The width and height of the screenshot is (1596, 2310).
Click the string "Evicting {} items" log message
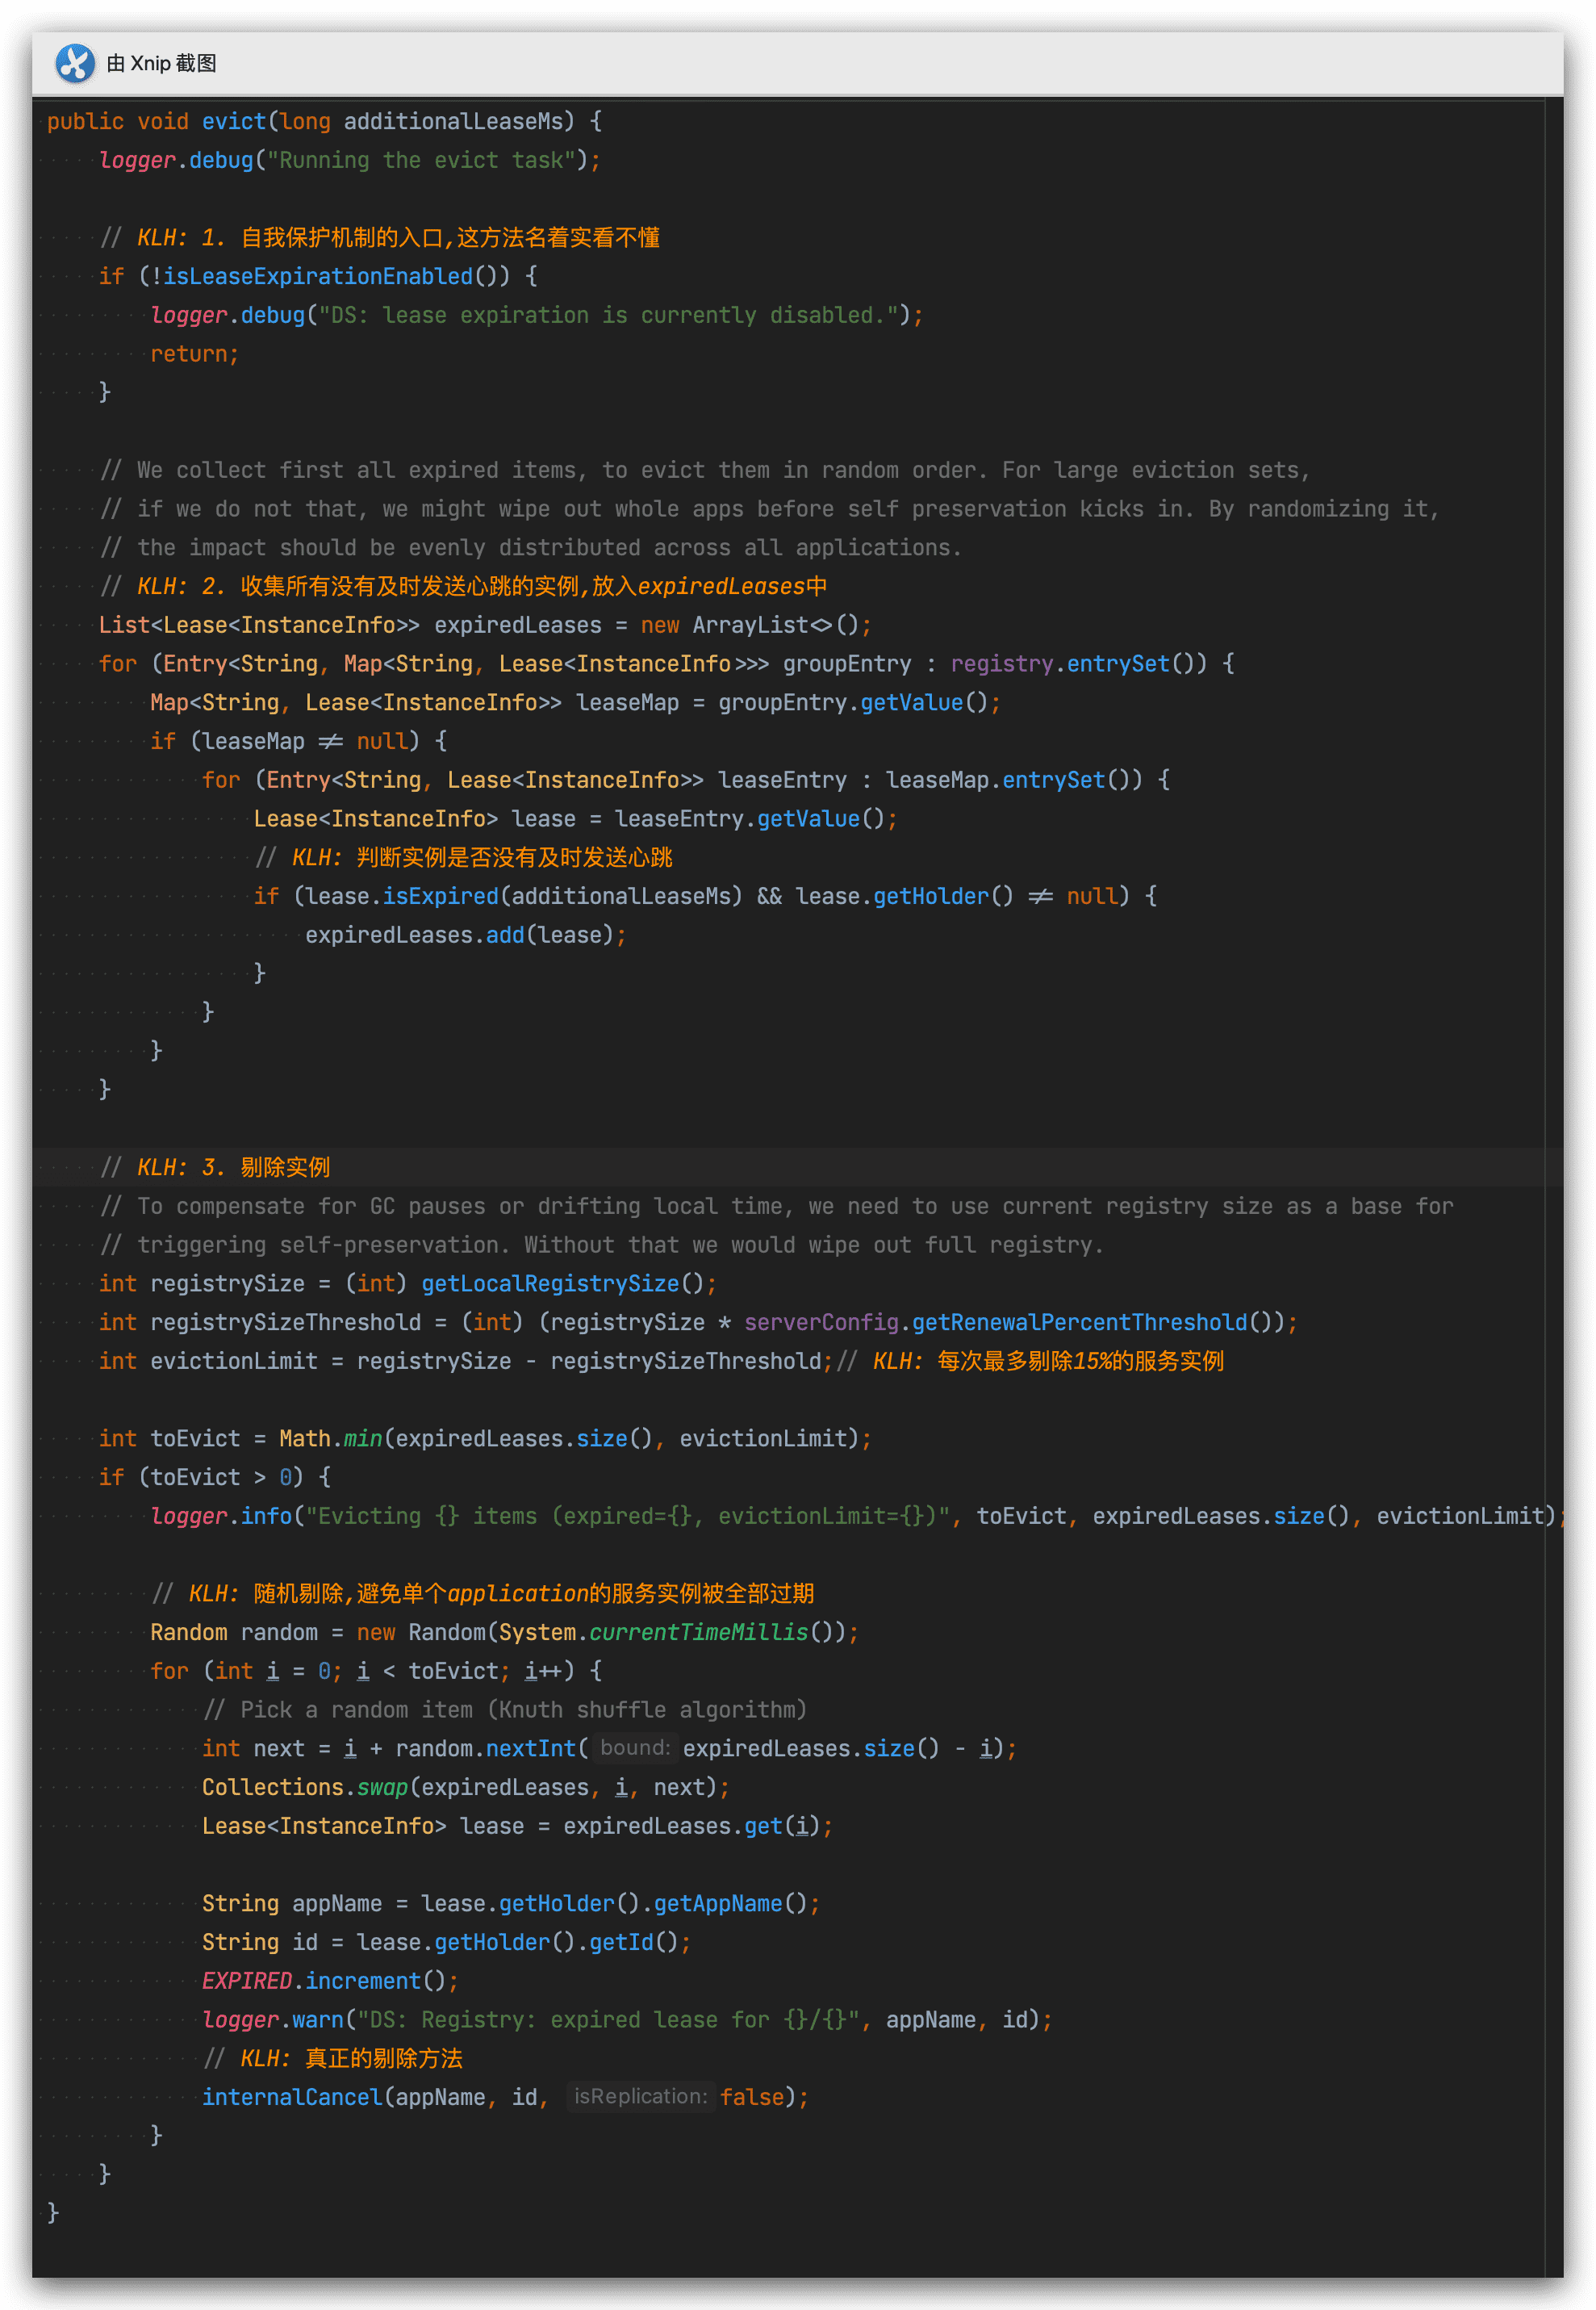click(627, 1517)
